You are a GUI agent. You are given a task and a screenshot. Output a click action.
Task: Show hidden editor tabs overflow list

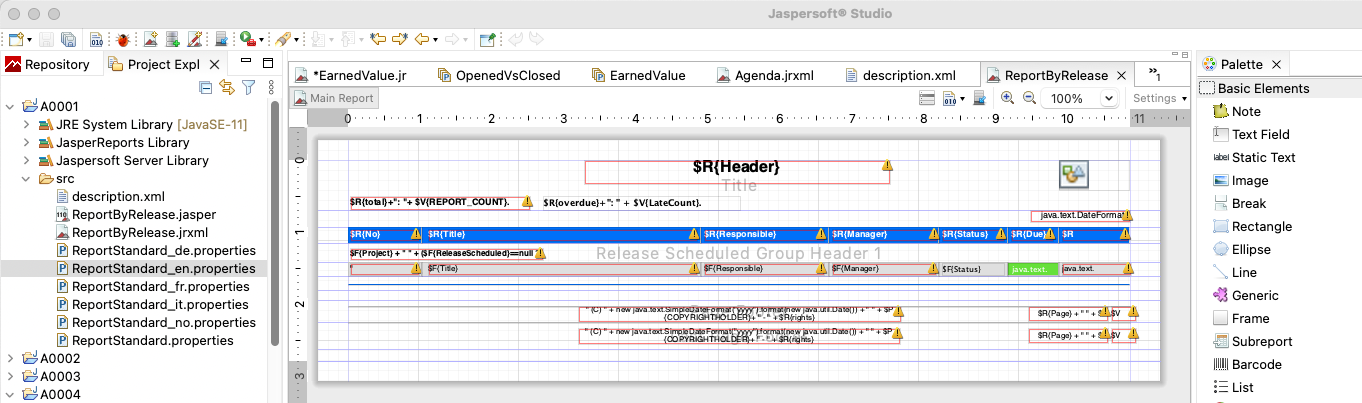1154,75
